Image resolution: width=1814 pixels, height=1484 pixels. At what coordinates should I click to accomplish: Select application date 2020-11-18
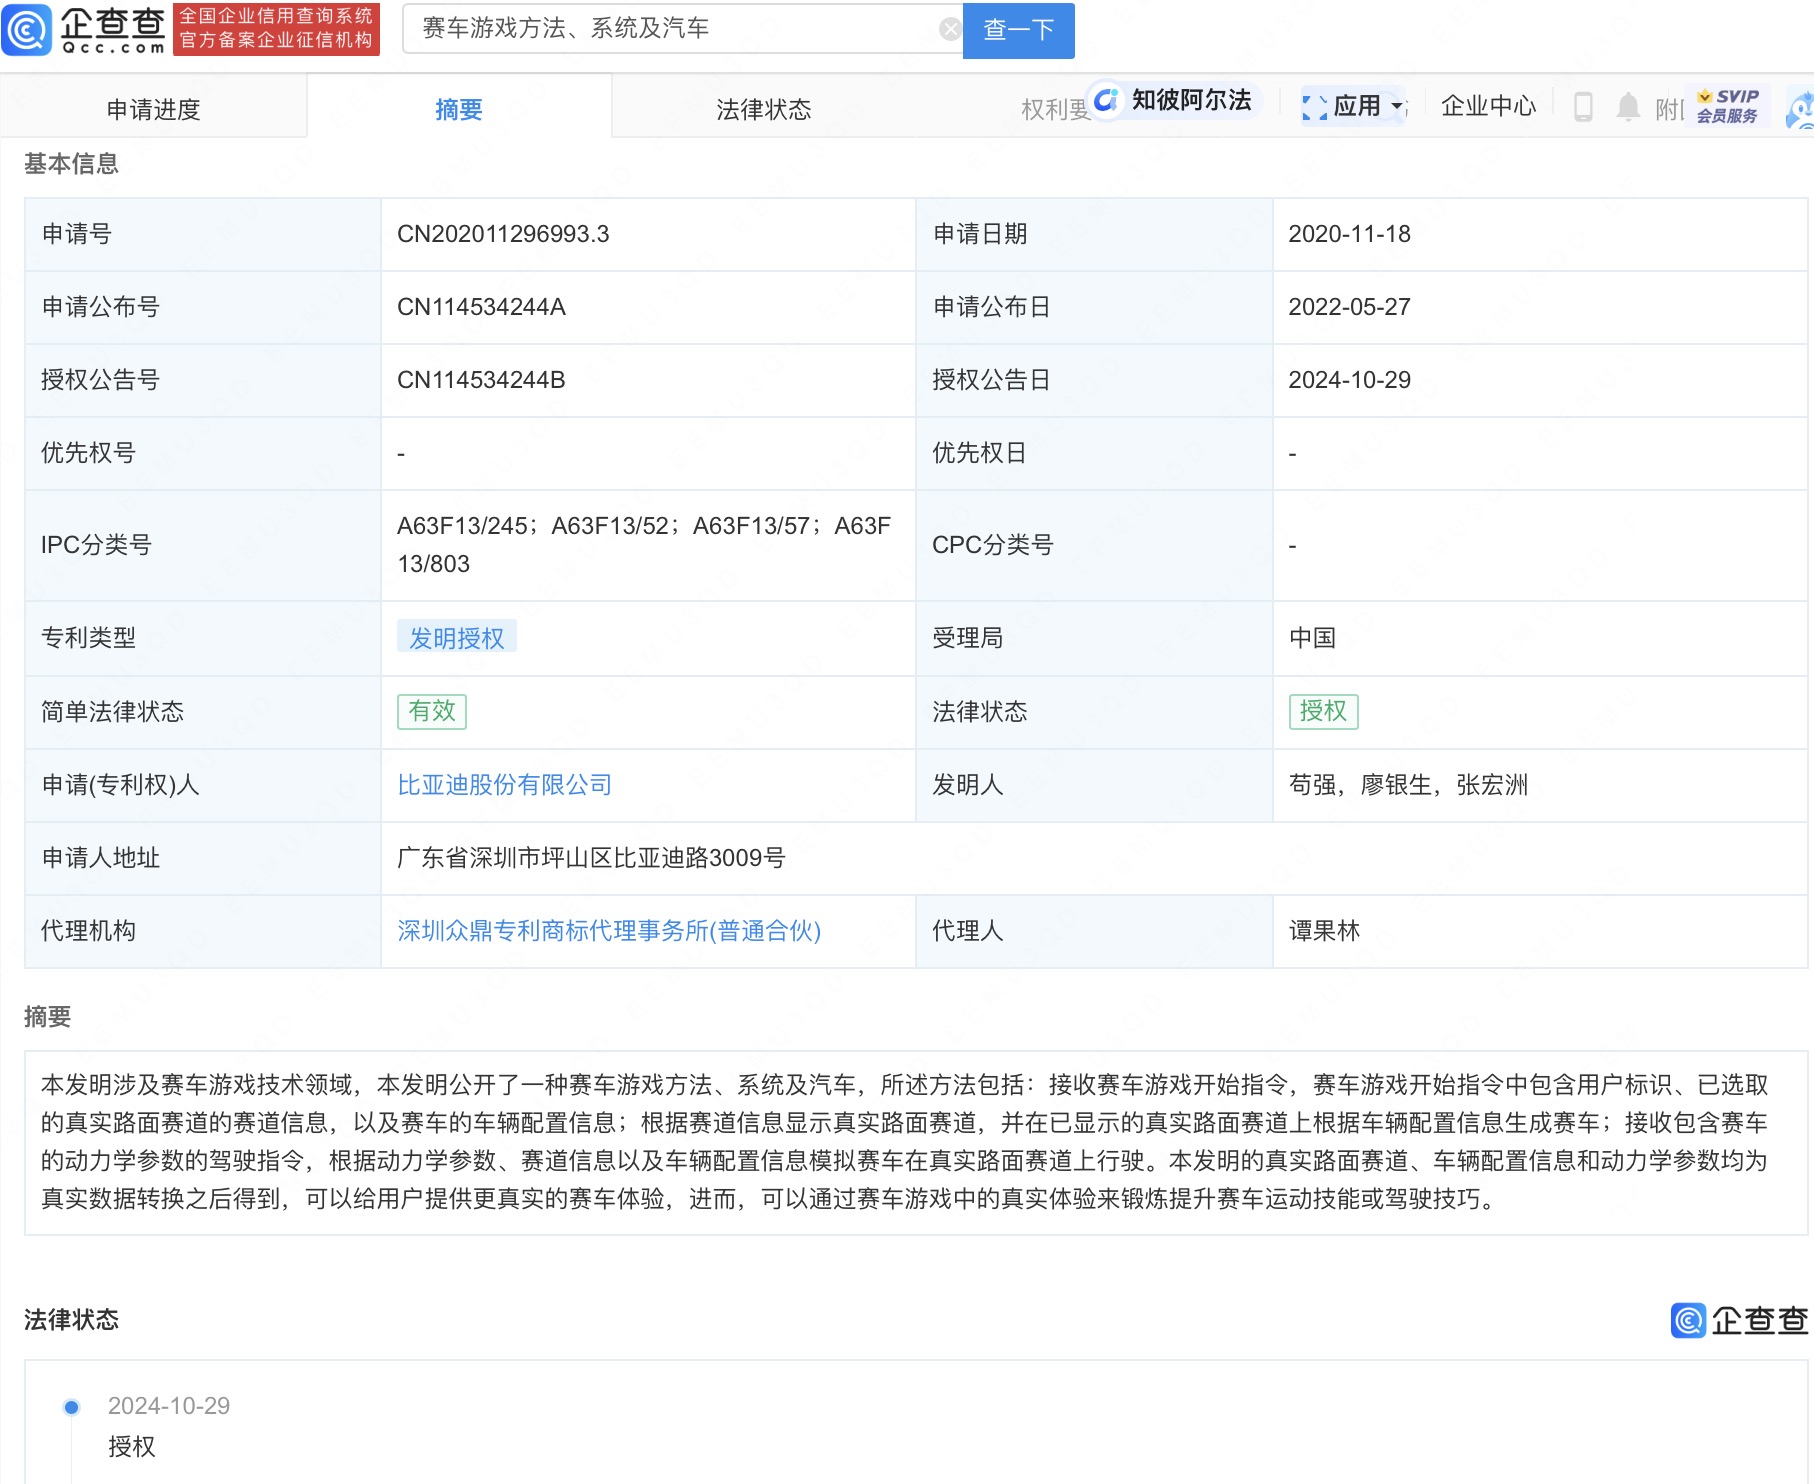tap(1349, 234)
